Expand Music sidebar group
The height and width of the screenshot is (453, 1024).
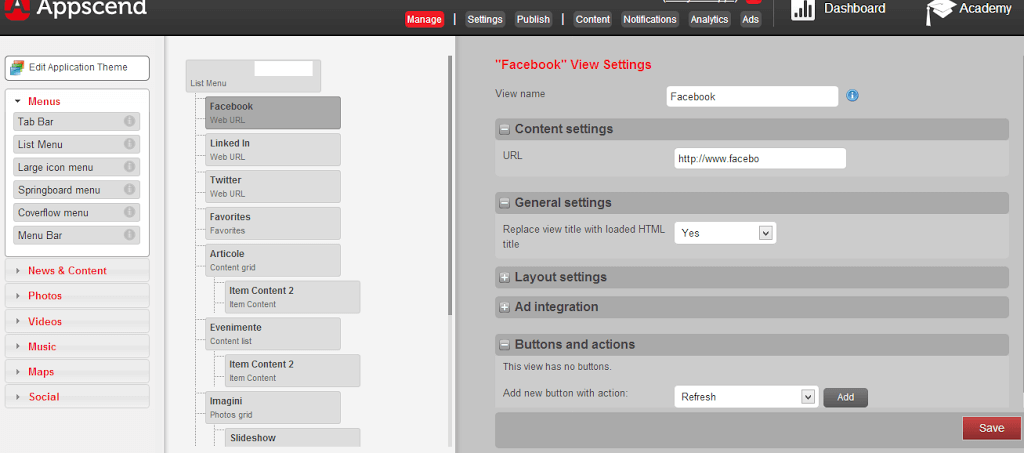pos(77,347)
